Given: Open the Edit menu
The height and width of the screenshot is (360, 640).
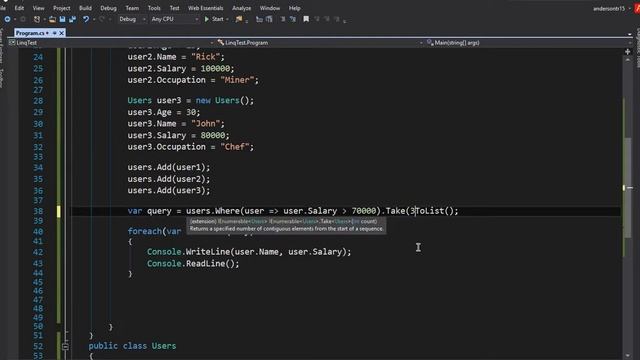Looking at the screenshot, I should 19,8.
